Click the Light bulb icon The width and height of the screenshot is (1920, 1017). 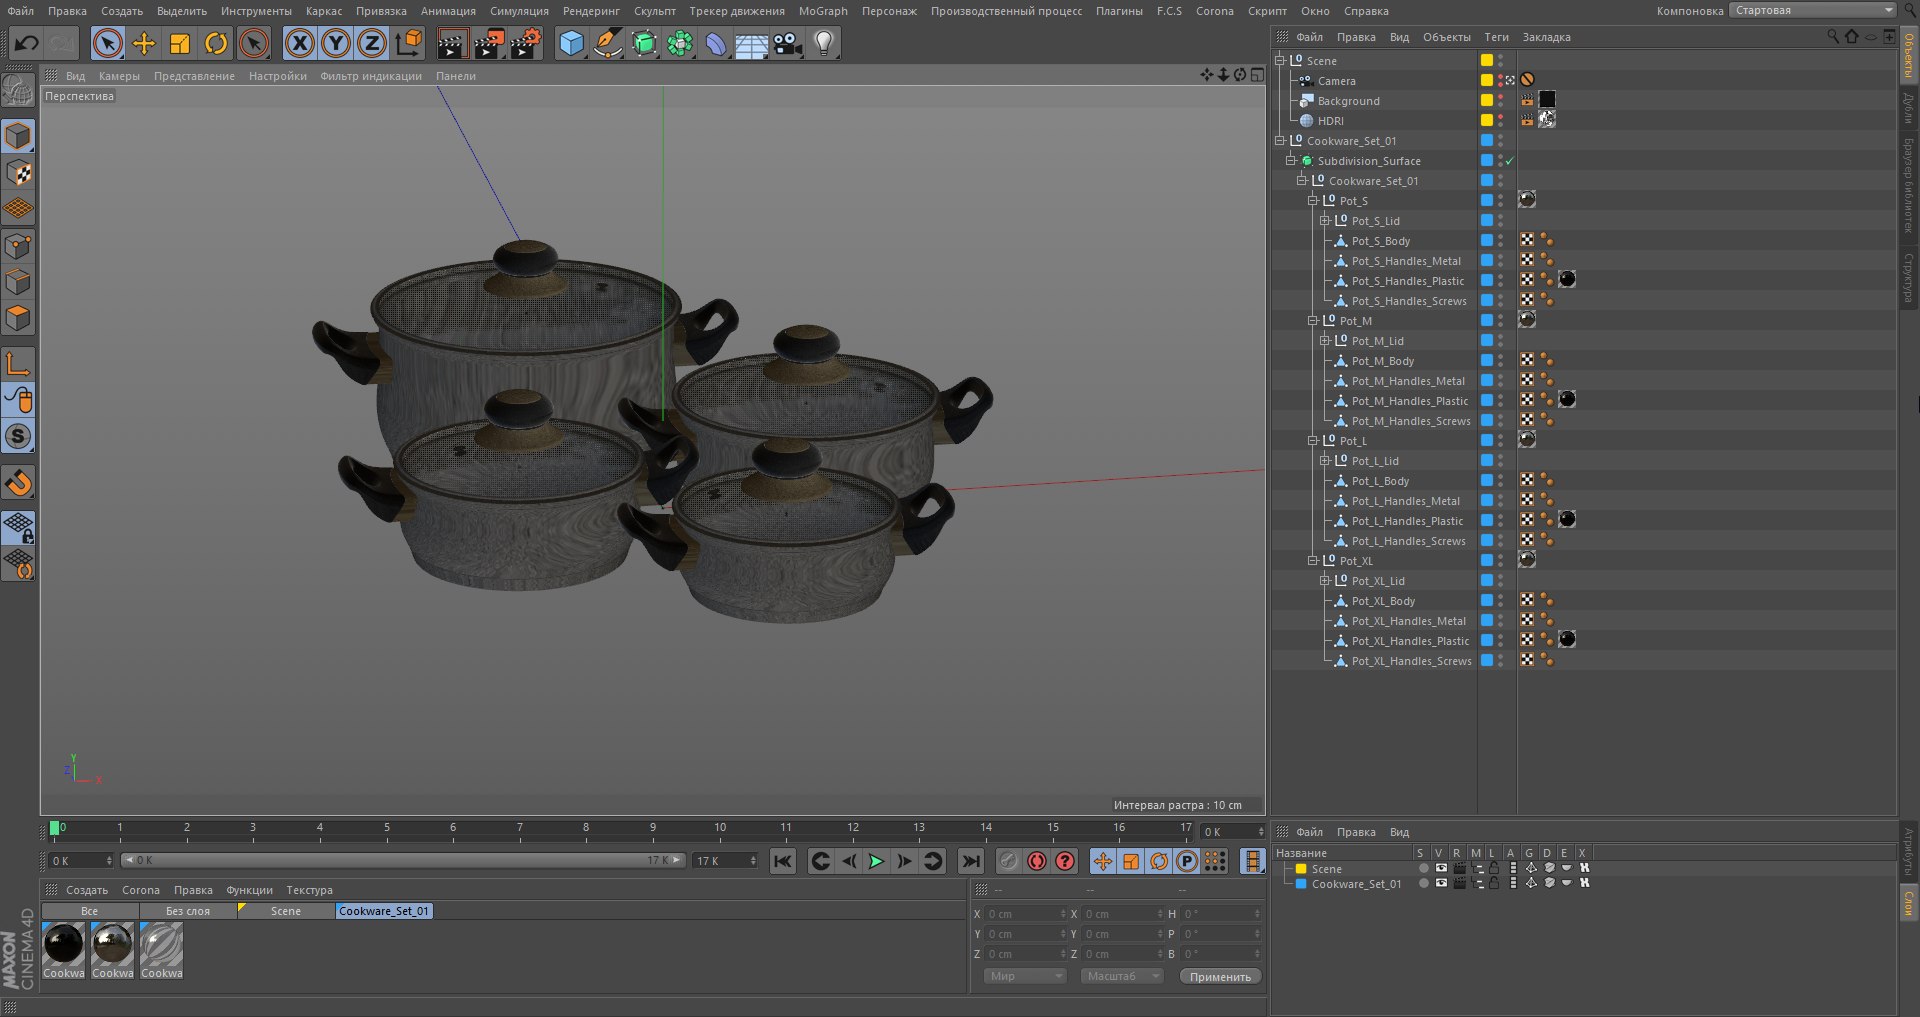824,43
